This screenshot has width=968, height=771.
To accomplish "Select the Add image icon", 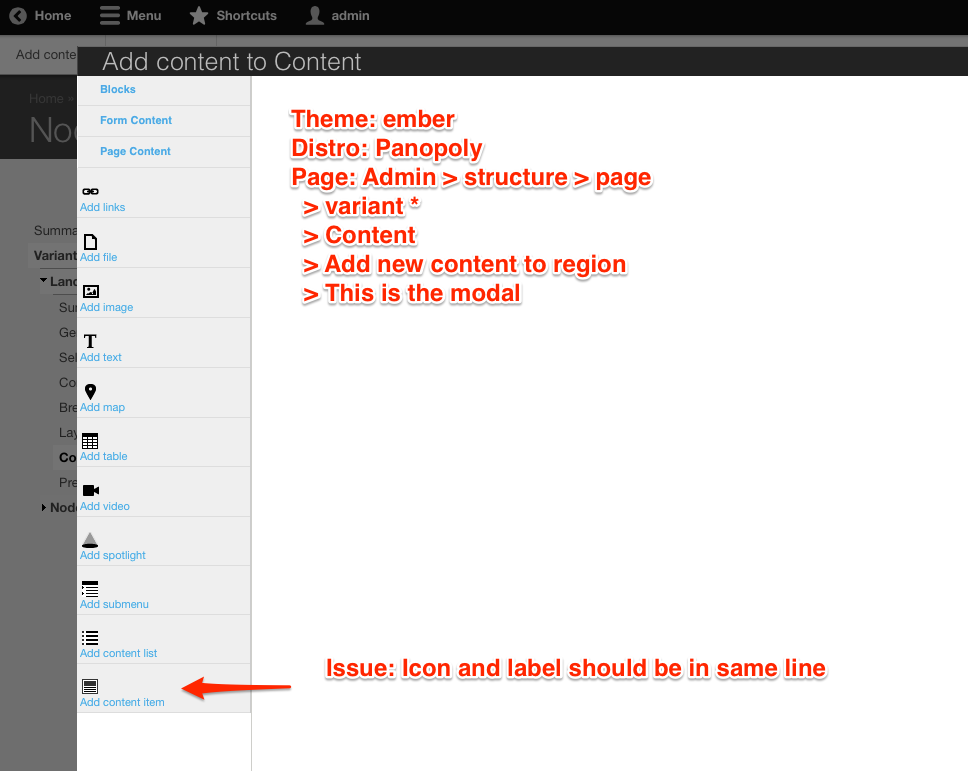I will pos(89,290).
